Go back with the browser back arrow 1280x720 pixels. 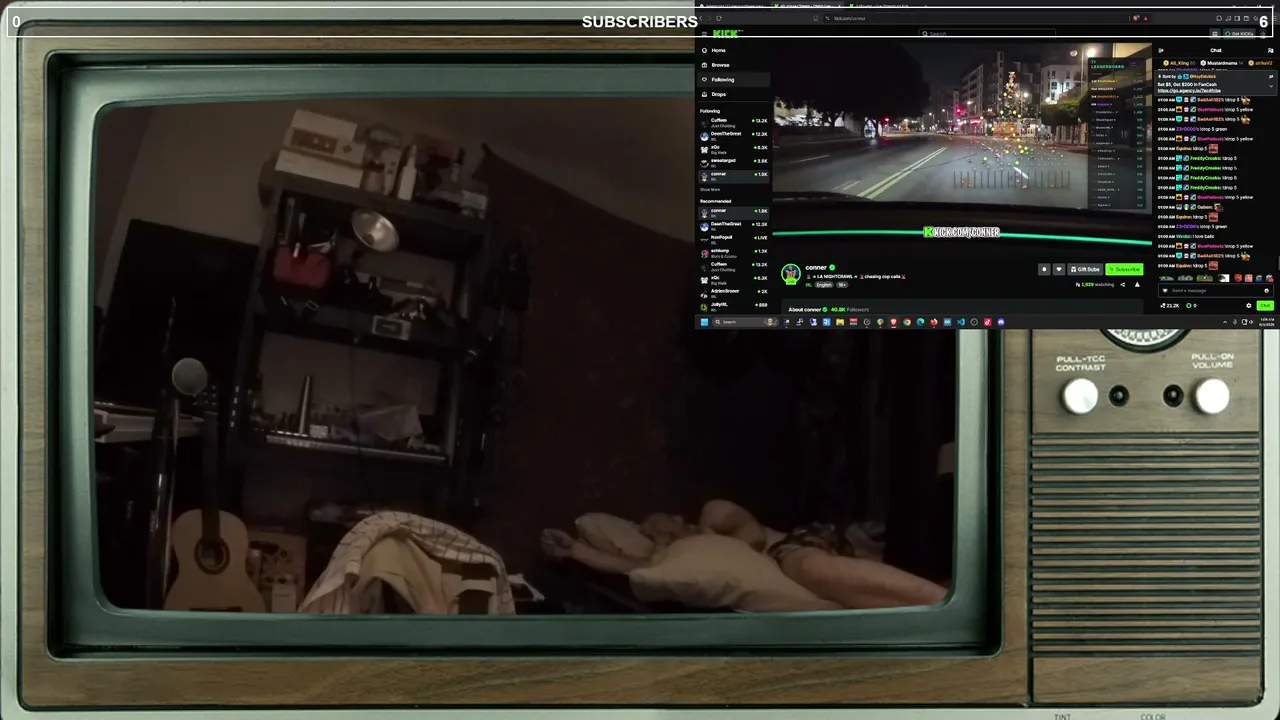click(x=701, y=18)
